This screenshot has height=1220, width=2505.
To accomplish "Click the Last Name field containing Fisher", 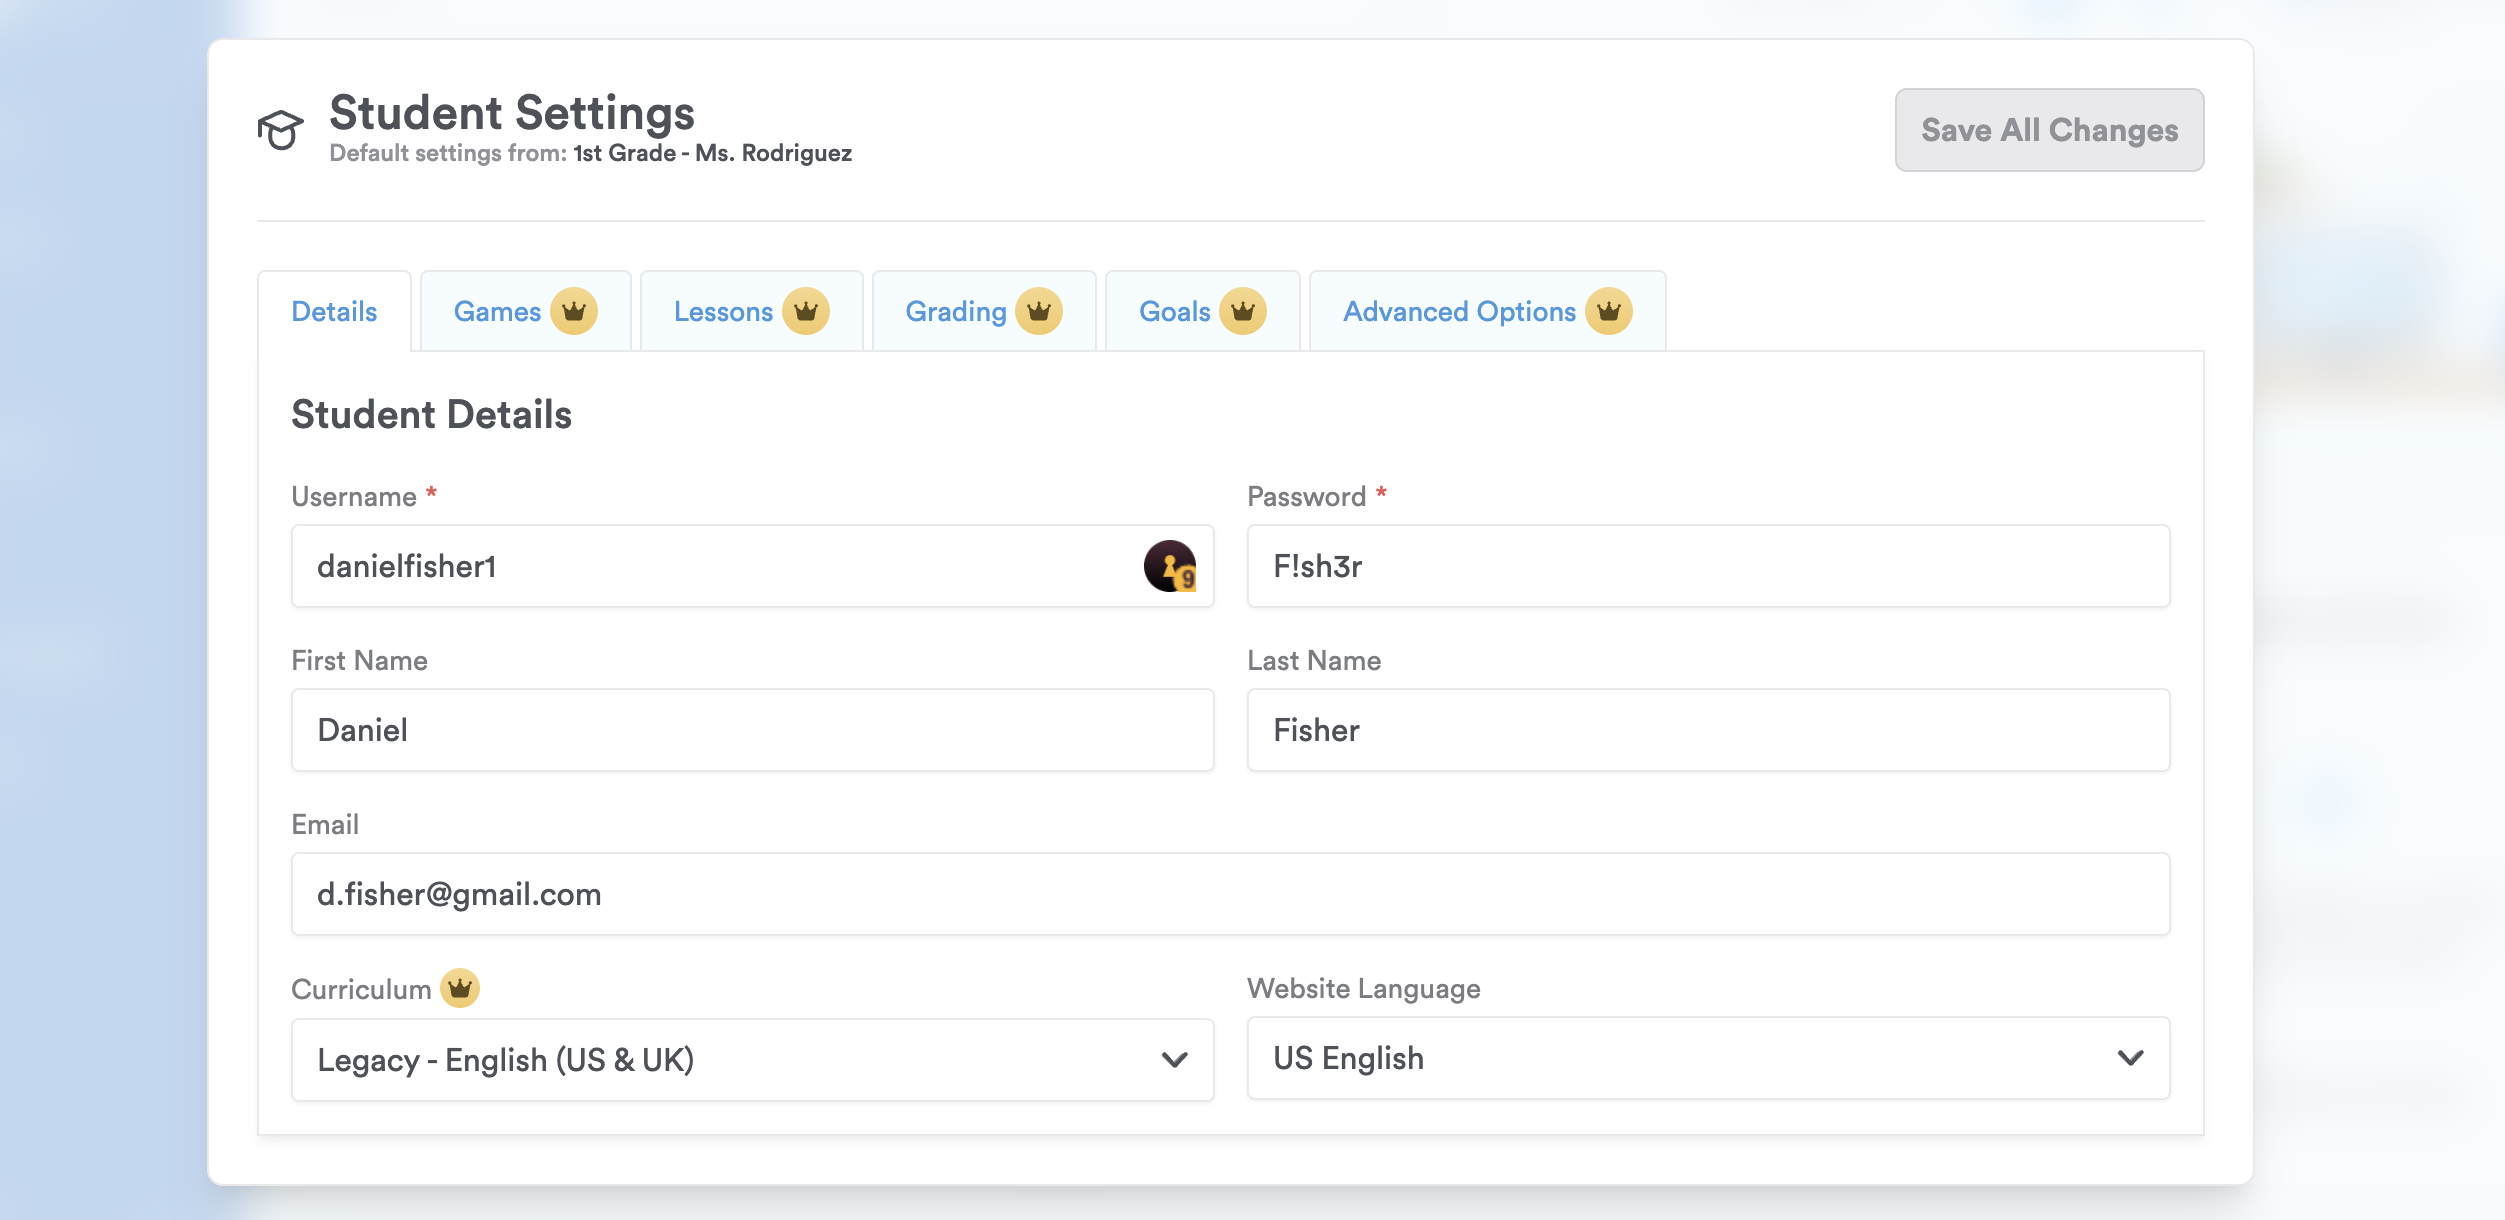I will [1708, 731].
